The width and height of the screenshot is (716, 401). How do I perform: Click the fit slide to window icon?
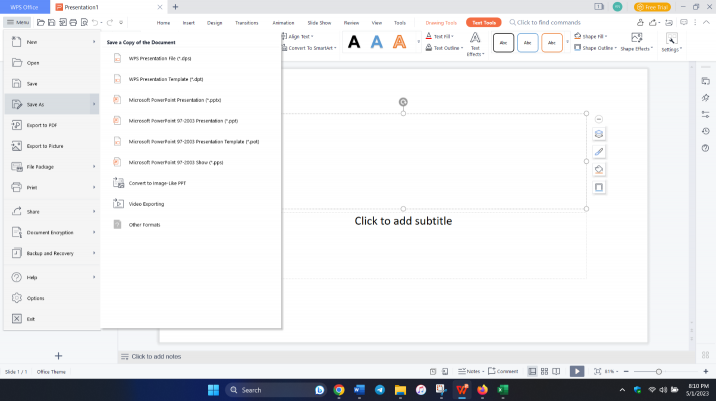click(597, 371)
